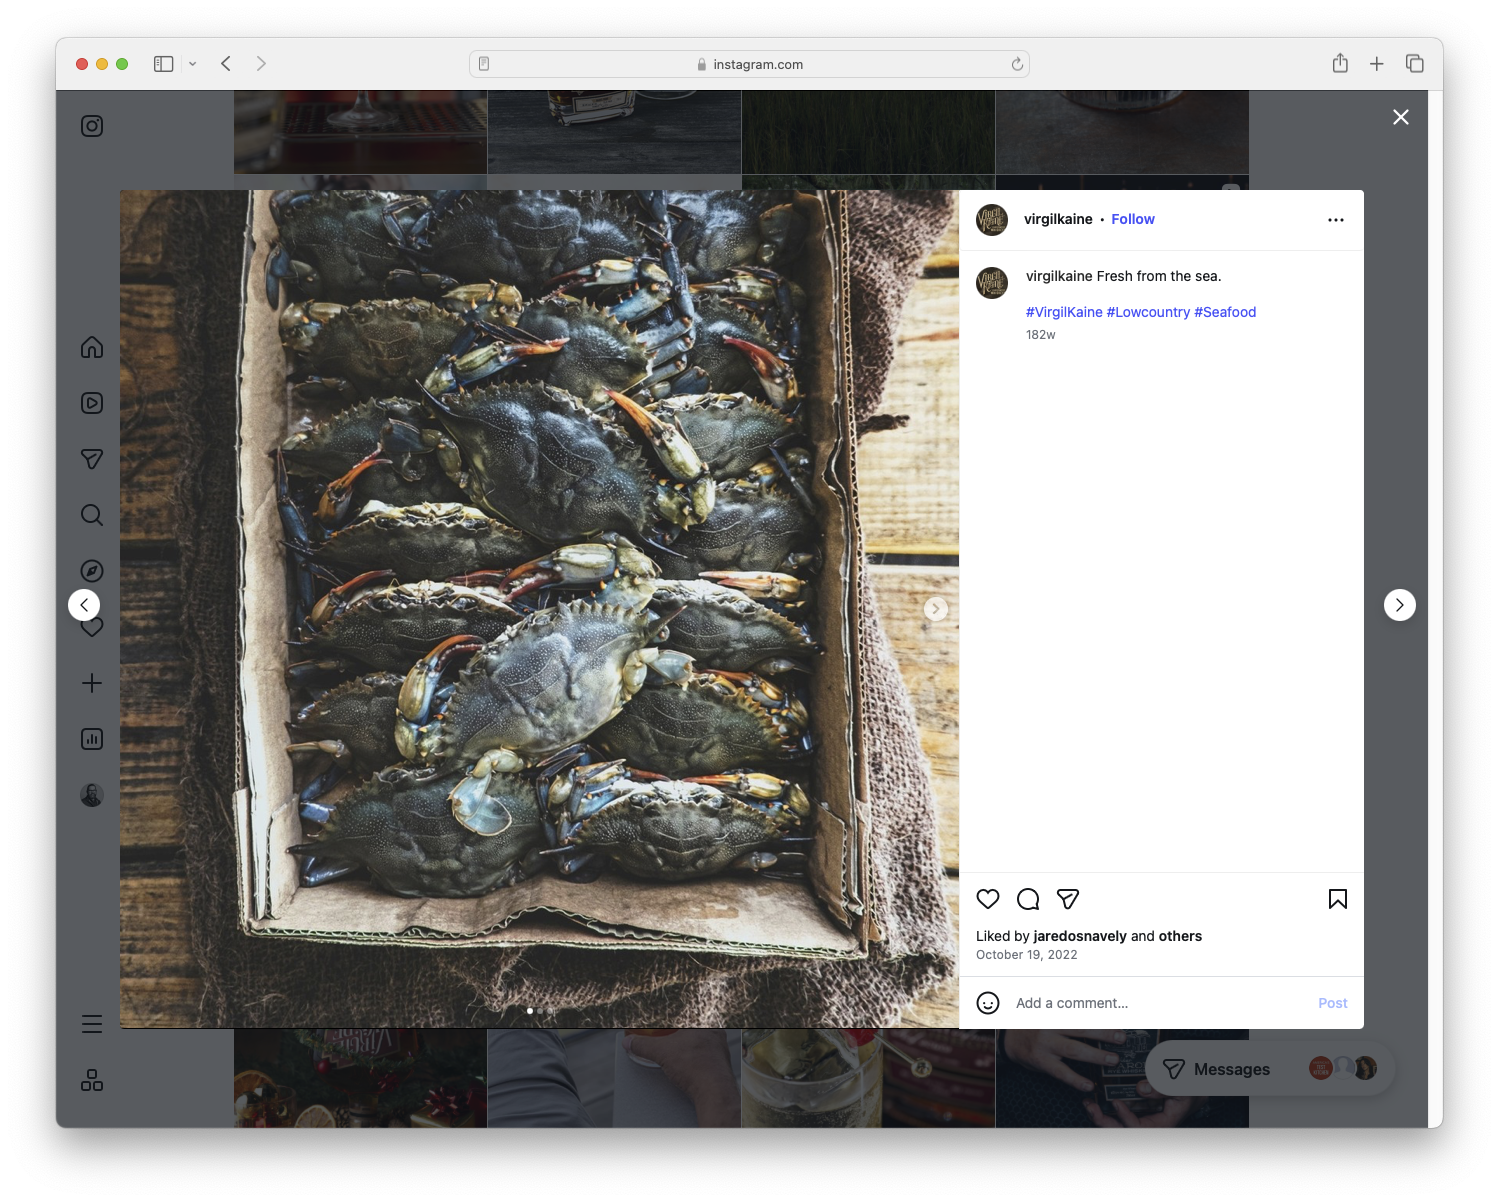Open the #Lowcountry hashtag link

[1147, 311]
